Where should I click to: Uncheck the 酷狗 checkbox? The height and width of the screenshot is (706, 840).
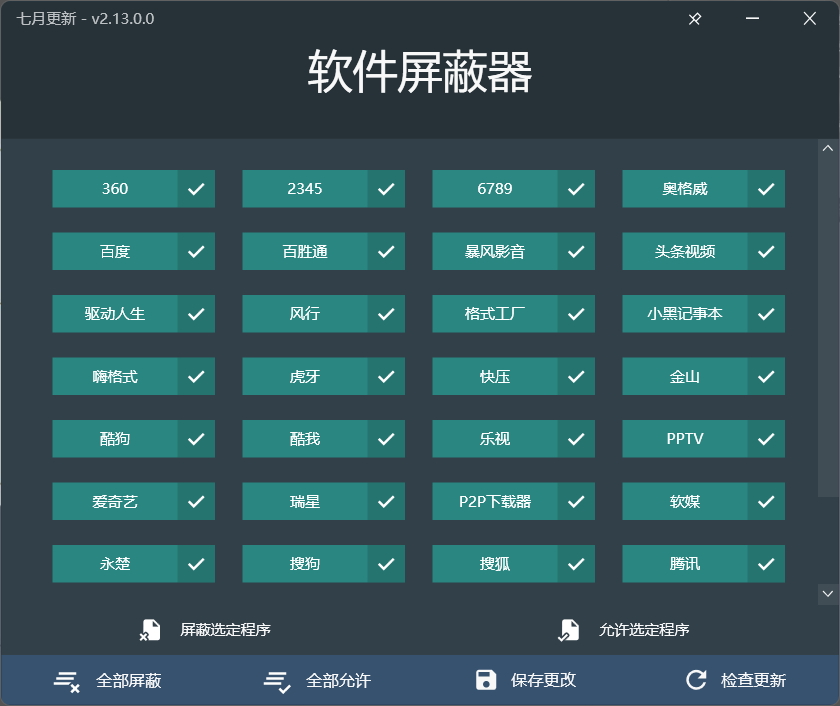(196, 438)
